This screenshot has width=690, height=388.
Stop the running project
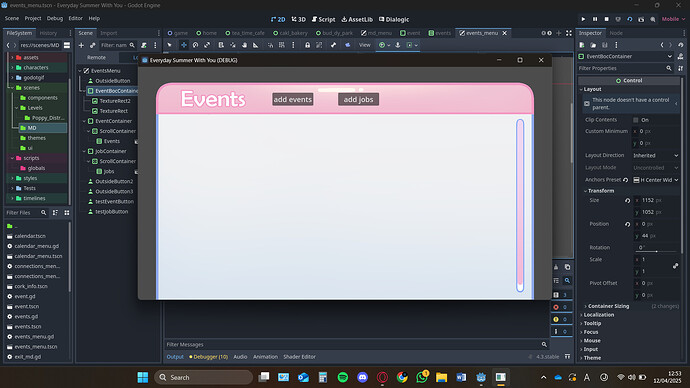(x=606, y=19)
